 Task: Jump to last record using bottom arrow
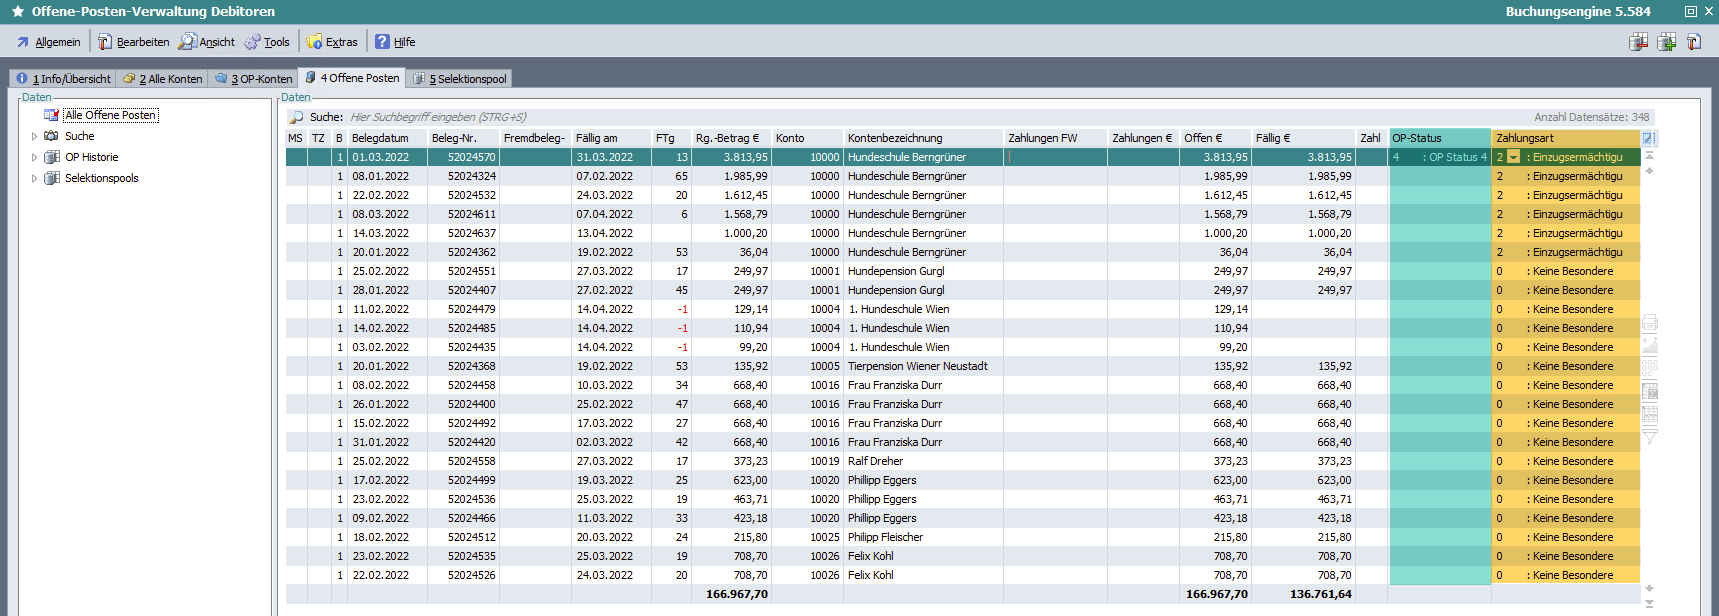click(x=1650, y=604)
